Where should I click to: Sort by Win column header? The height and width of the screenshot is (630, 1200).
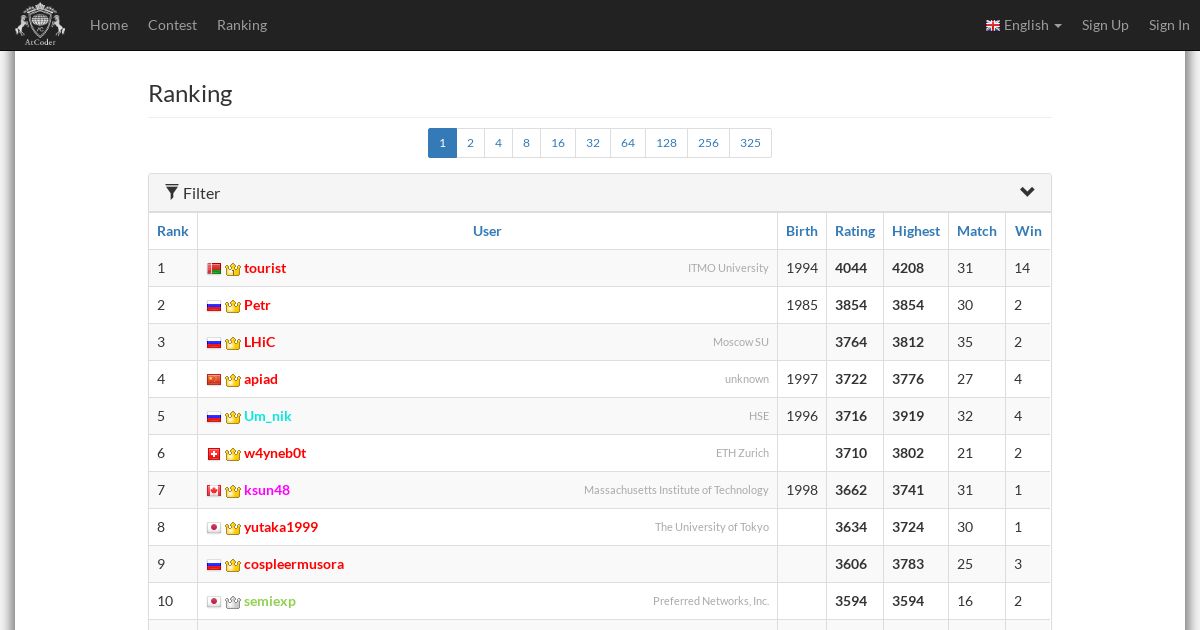click(1028, 231)
